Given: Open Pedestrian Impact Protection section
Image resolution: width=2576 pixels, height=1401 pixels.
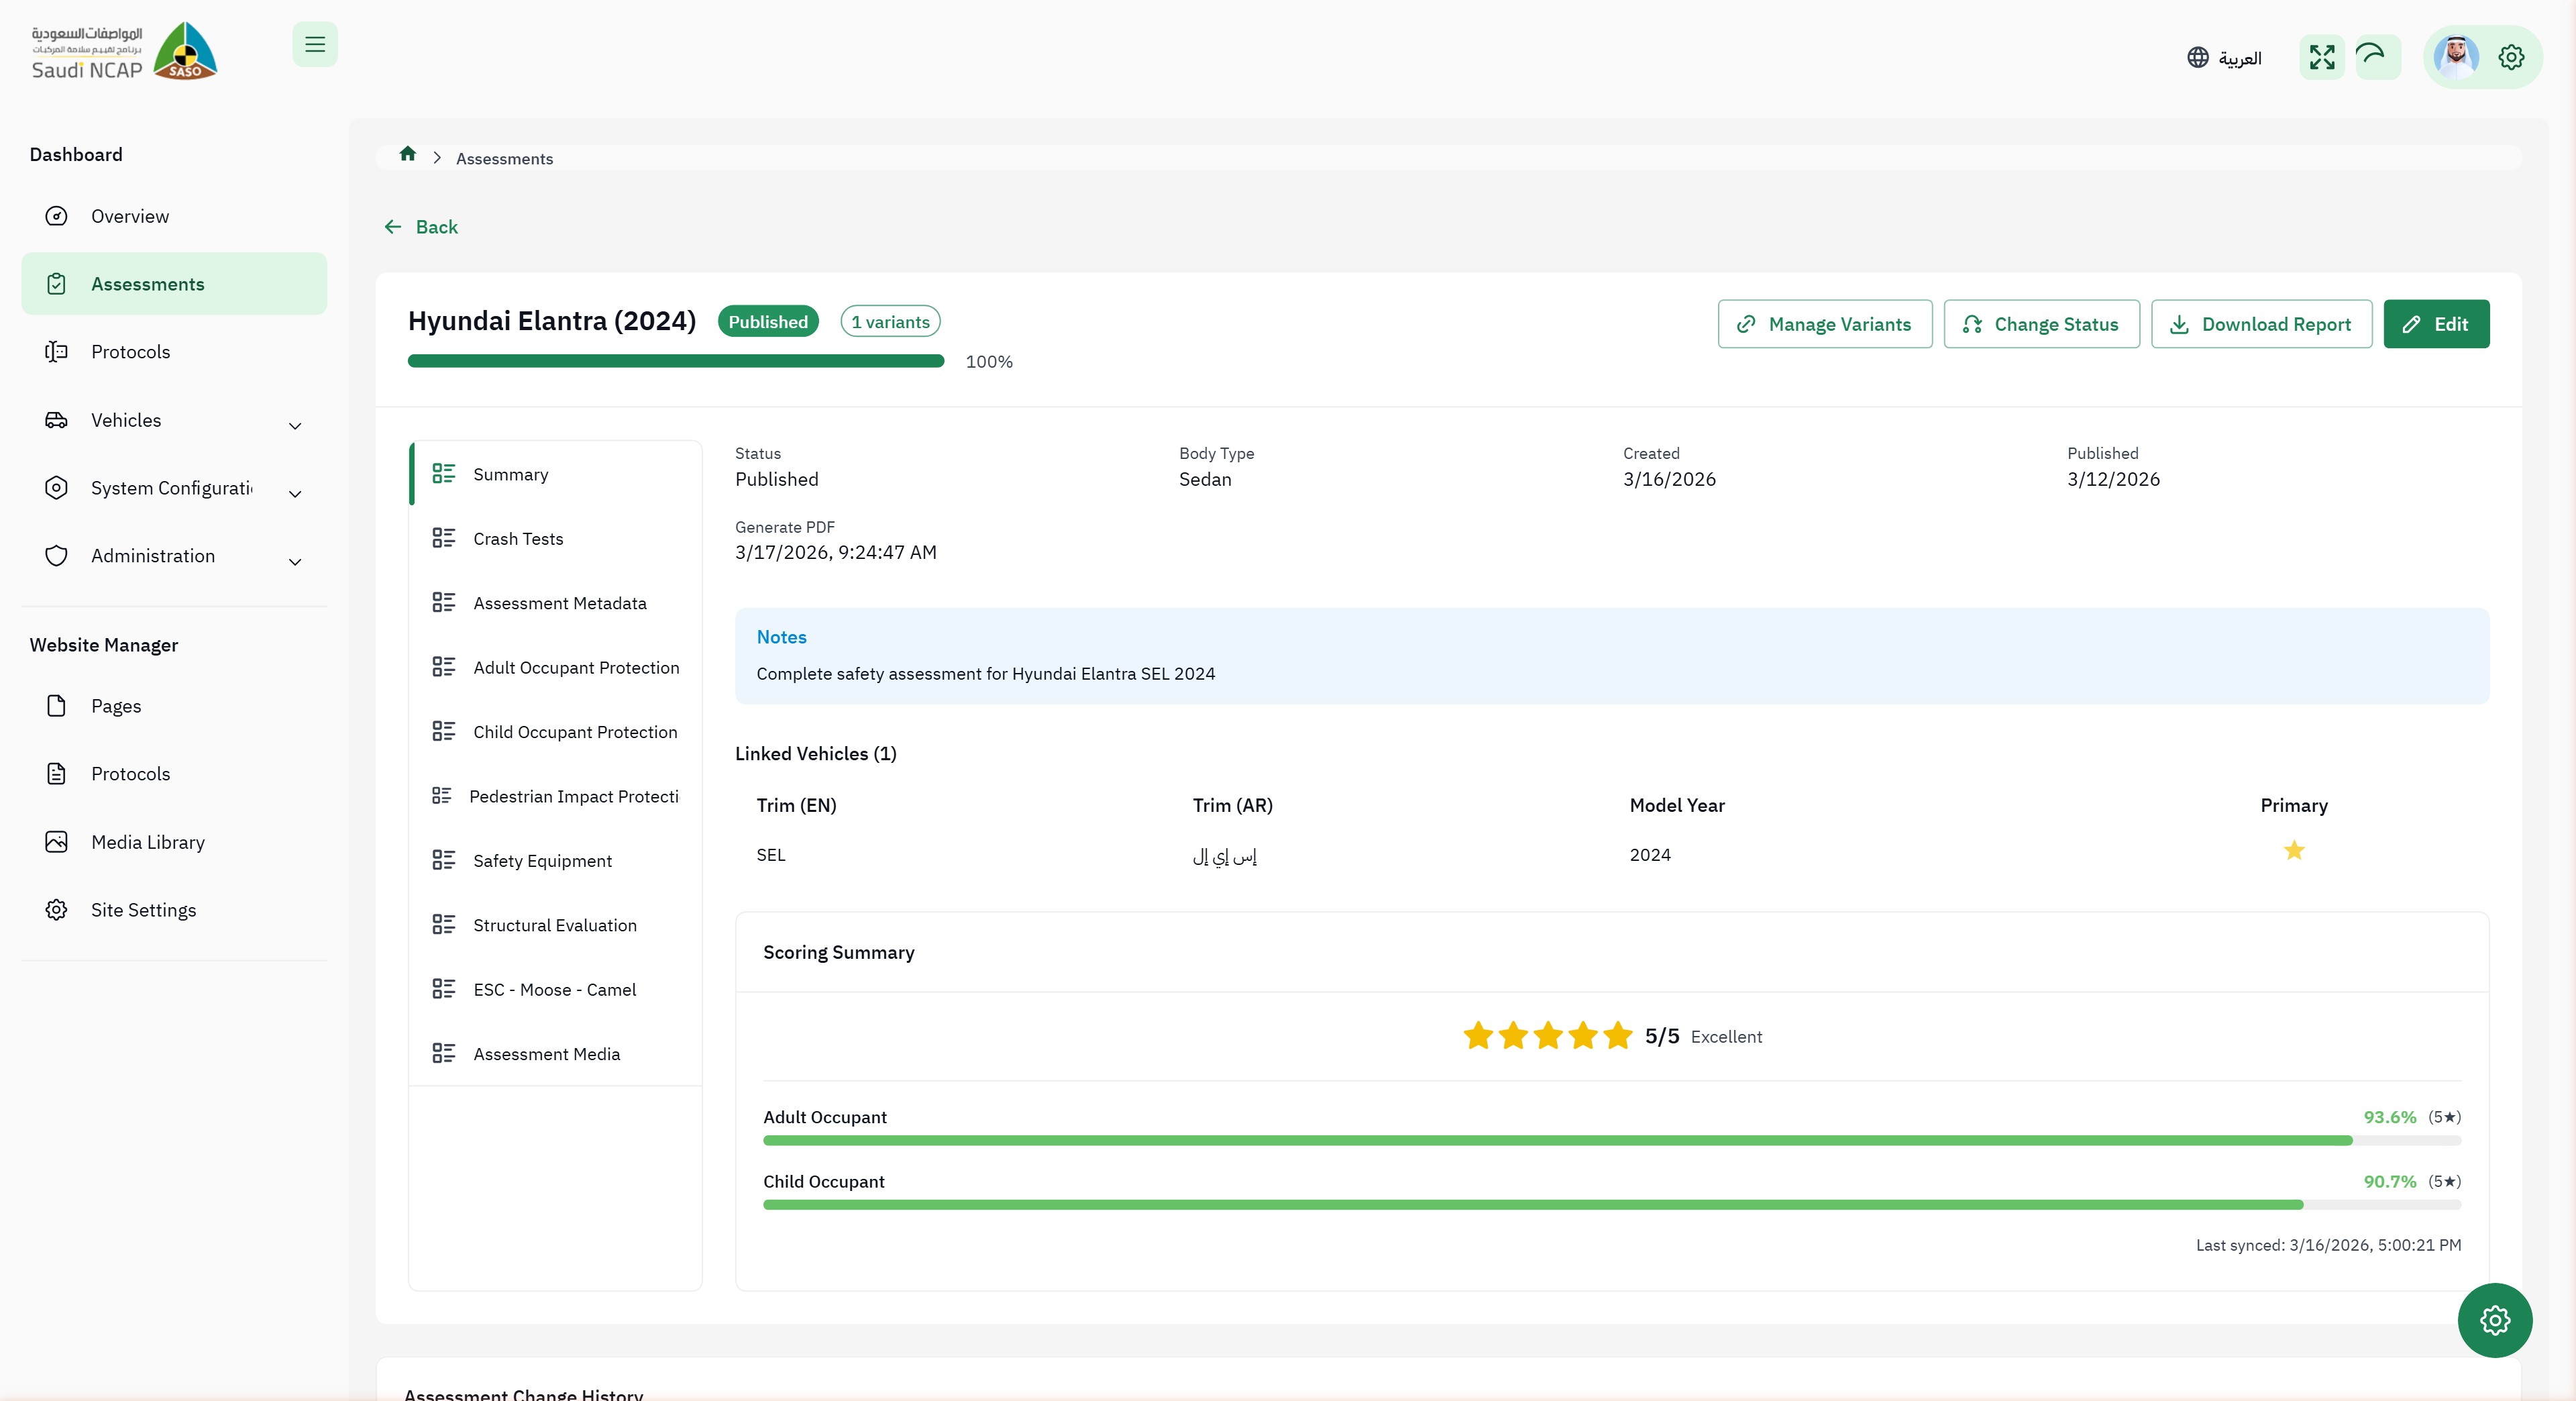Looking at the screenshot, I should (x=556, y=797).
